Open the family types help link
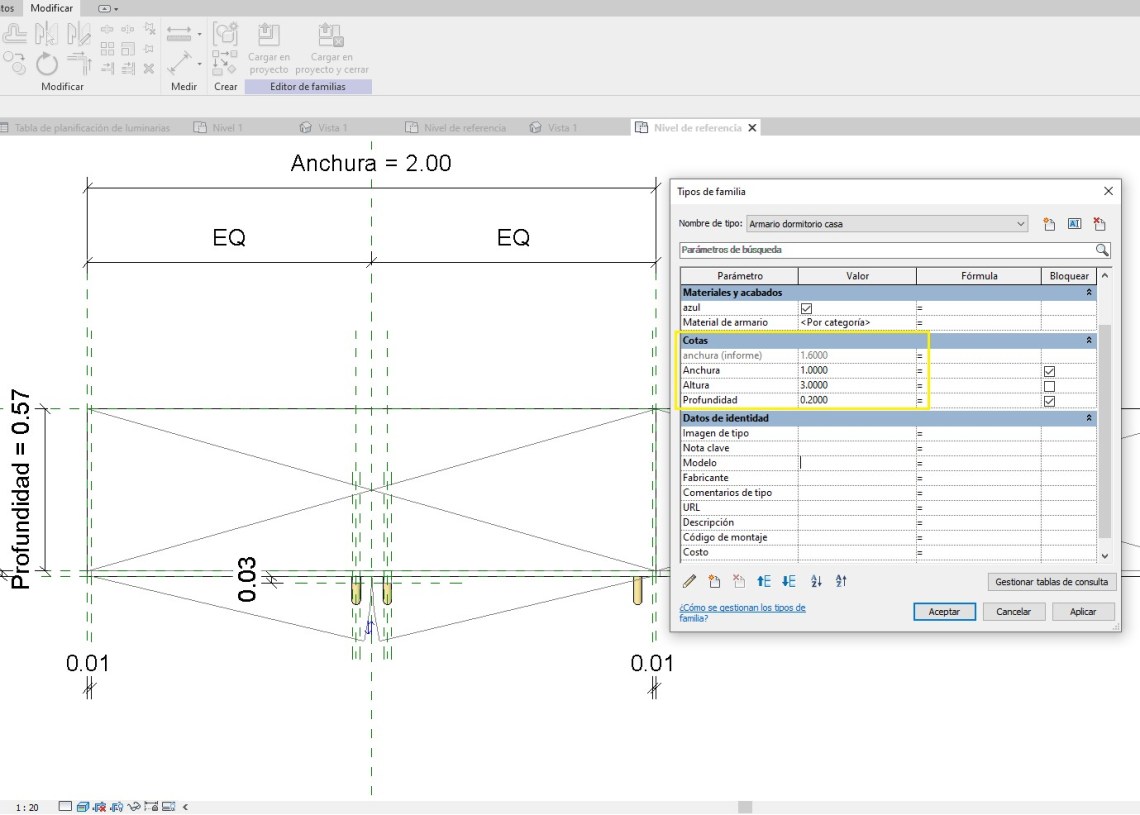Viewport: 1140px width, 815px height. [x=742, y=613]
